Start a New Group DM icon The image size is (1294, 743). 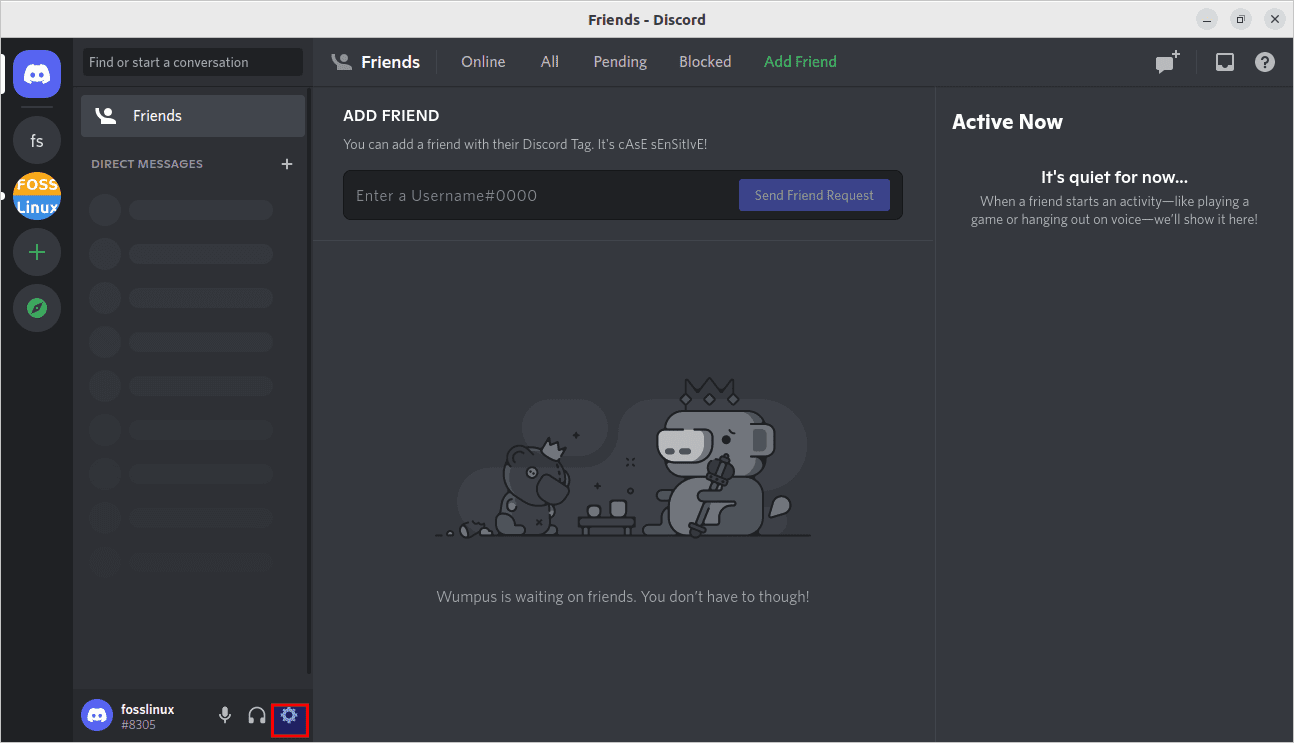coord(1168,62)
